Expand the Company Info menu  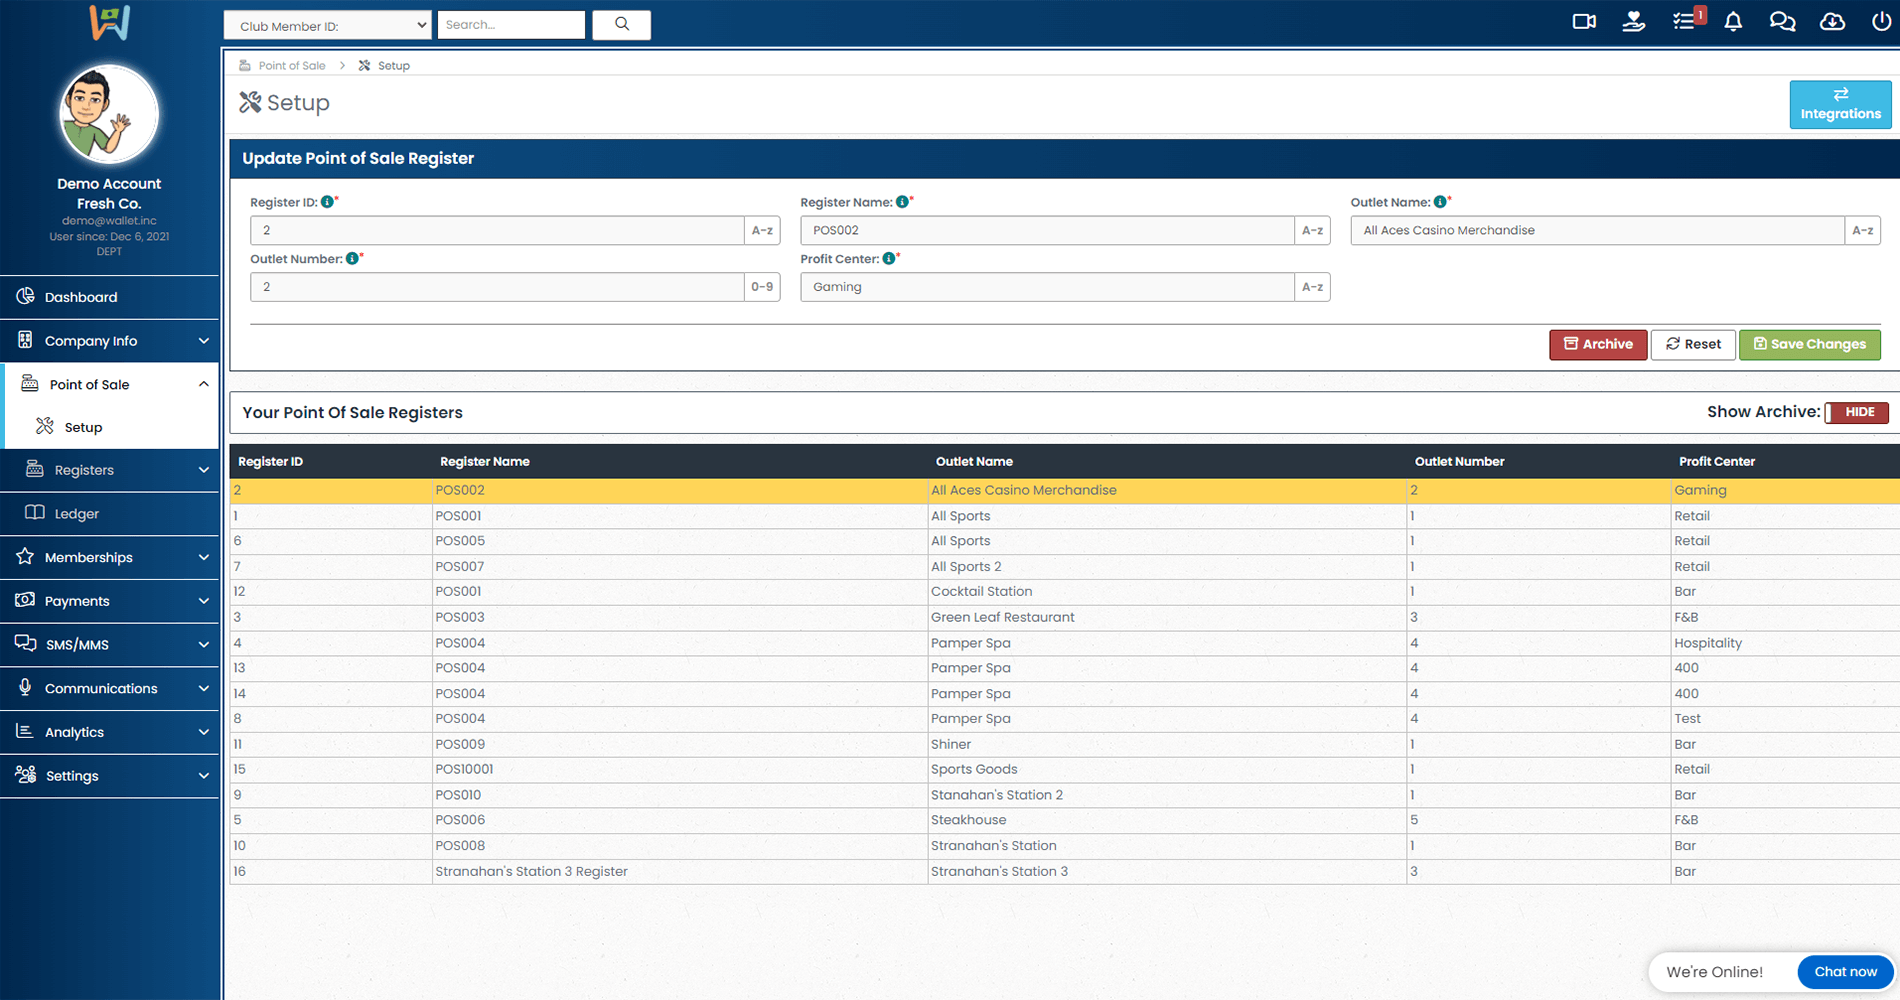[x=110, y=341]
